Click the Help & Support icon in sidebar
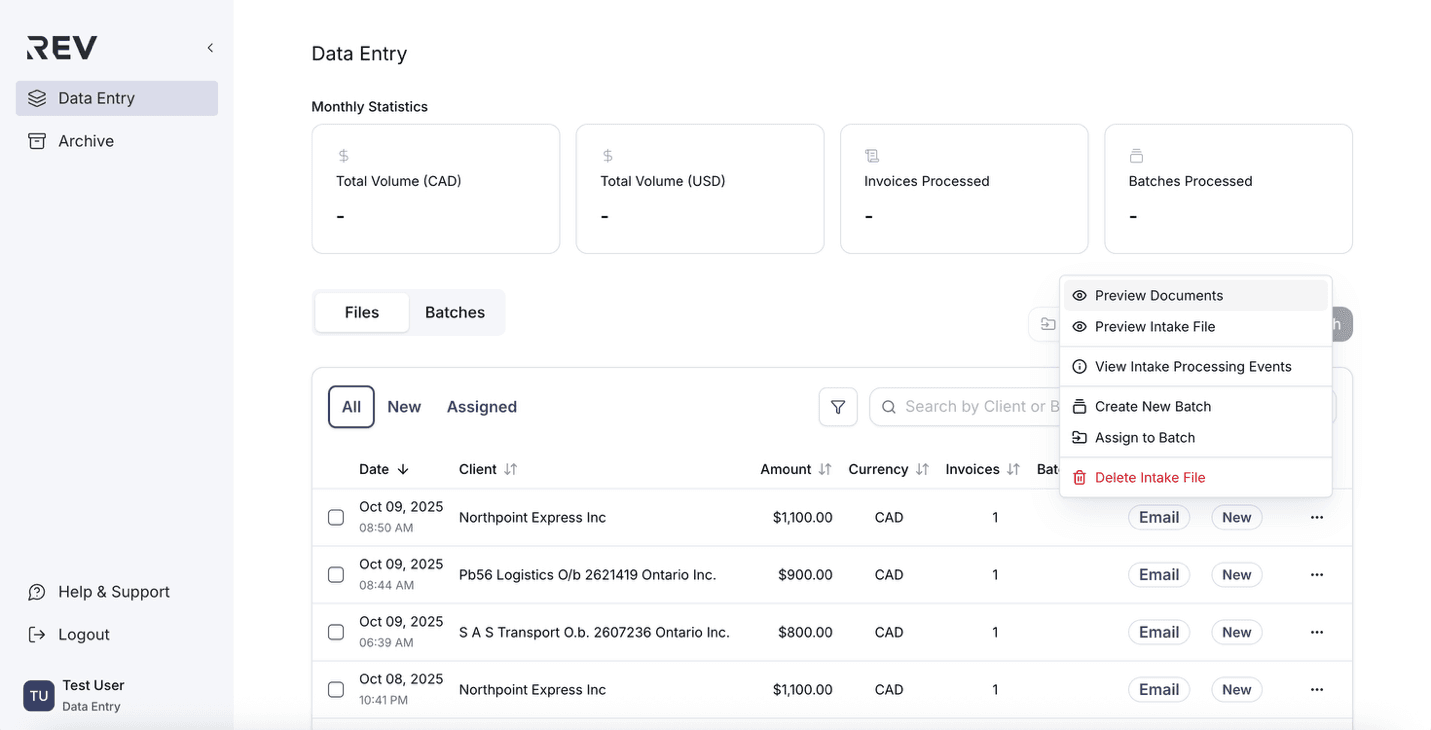Viewport: 1431px width, 730px height. tap(36, 592)
